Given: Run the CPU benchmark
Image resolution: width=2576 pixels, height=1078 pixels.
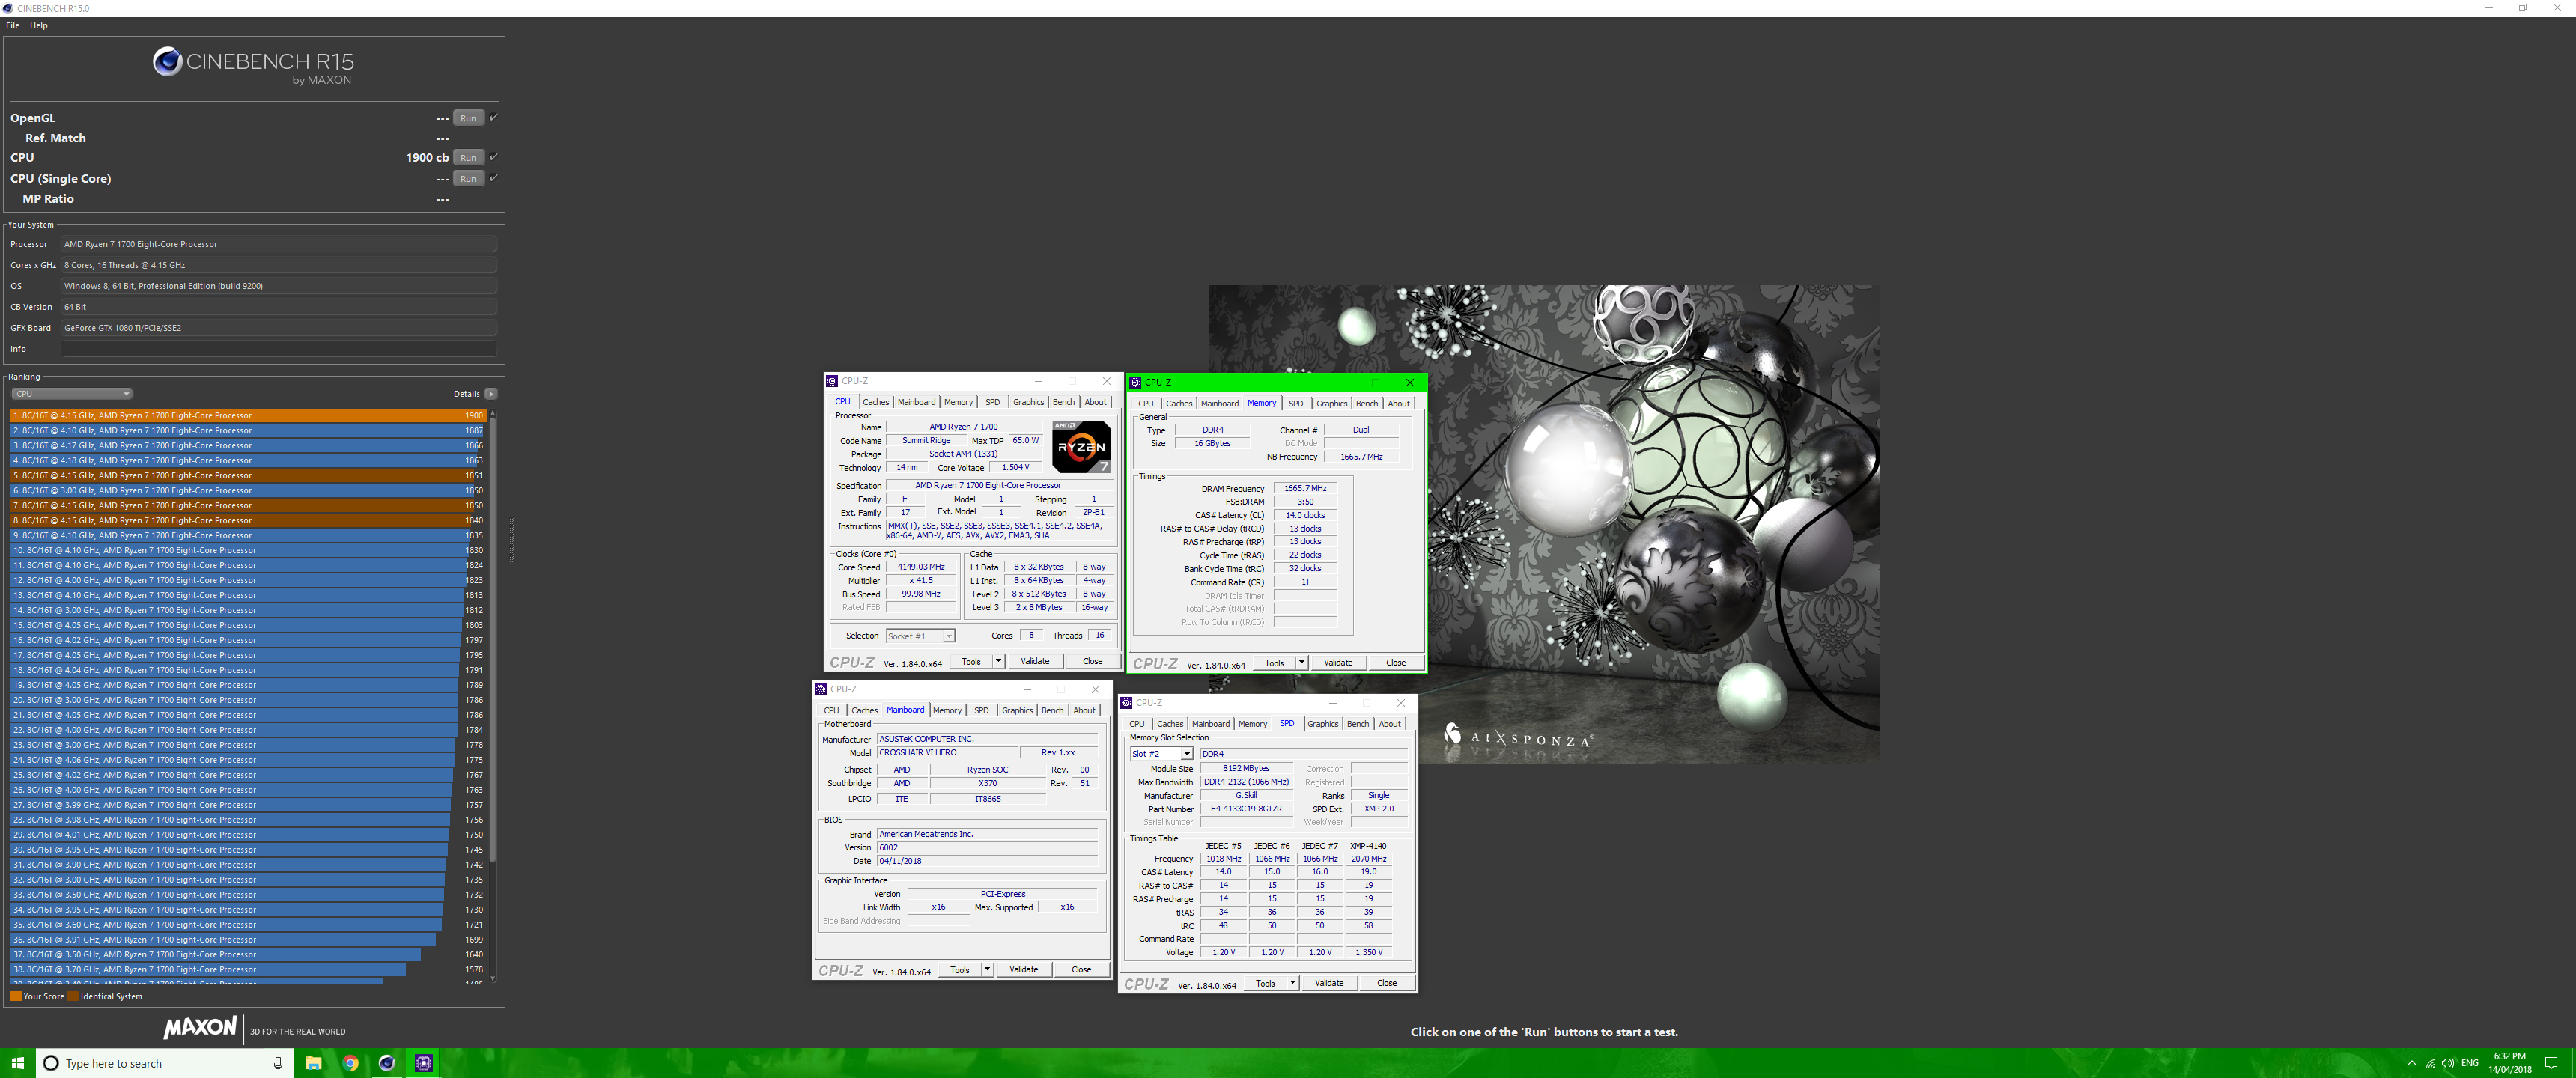Looking at the screenshot, I should click(468, 158).
